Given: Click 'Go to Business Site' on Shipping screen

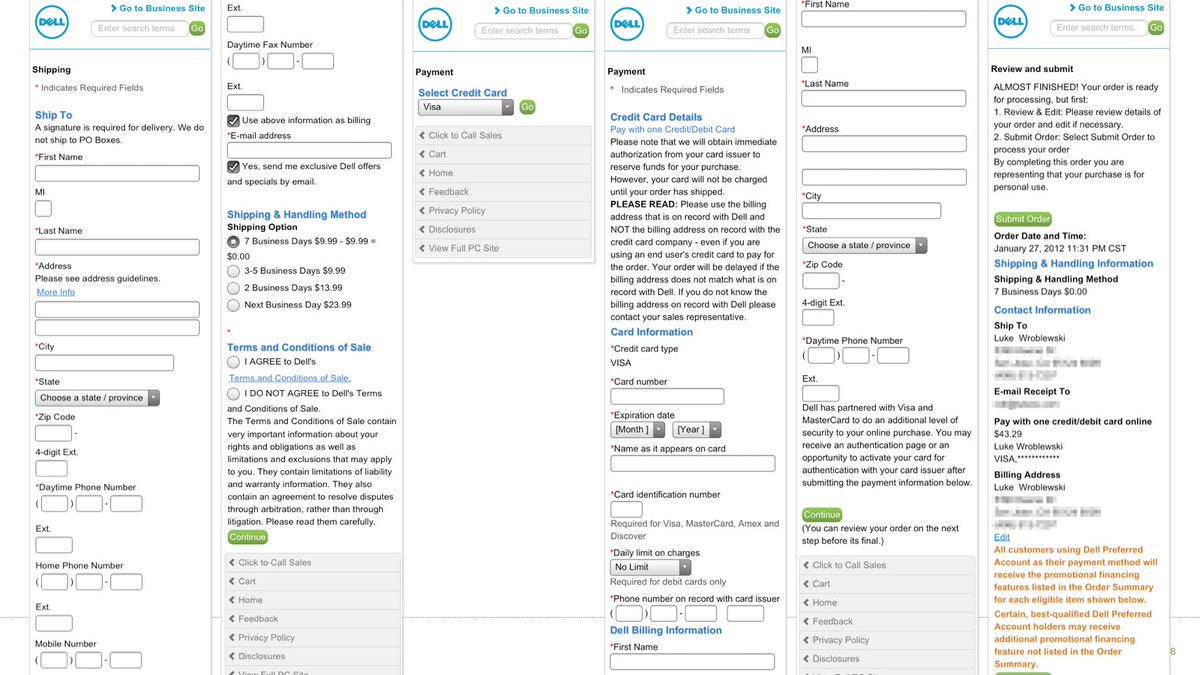Looking at the screenshot, I should pyautogui.click(x=157, y=8).
